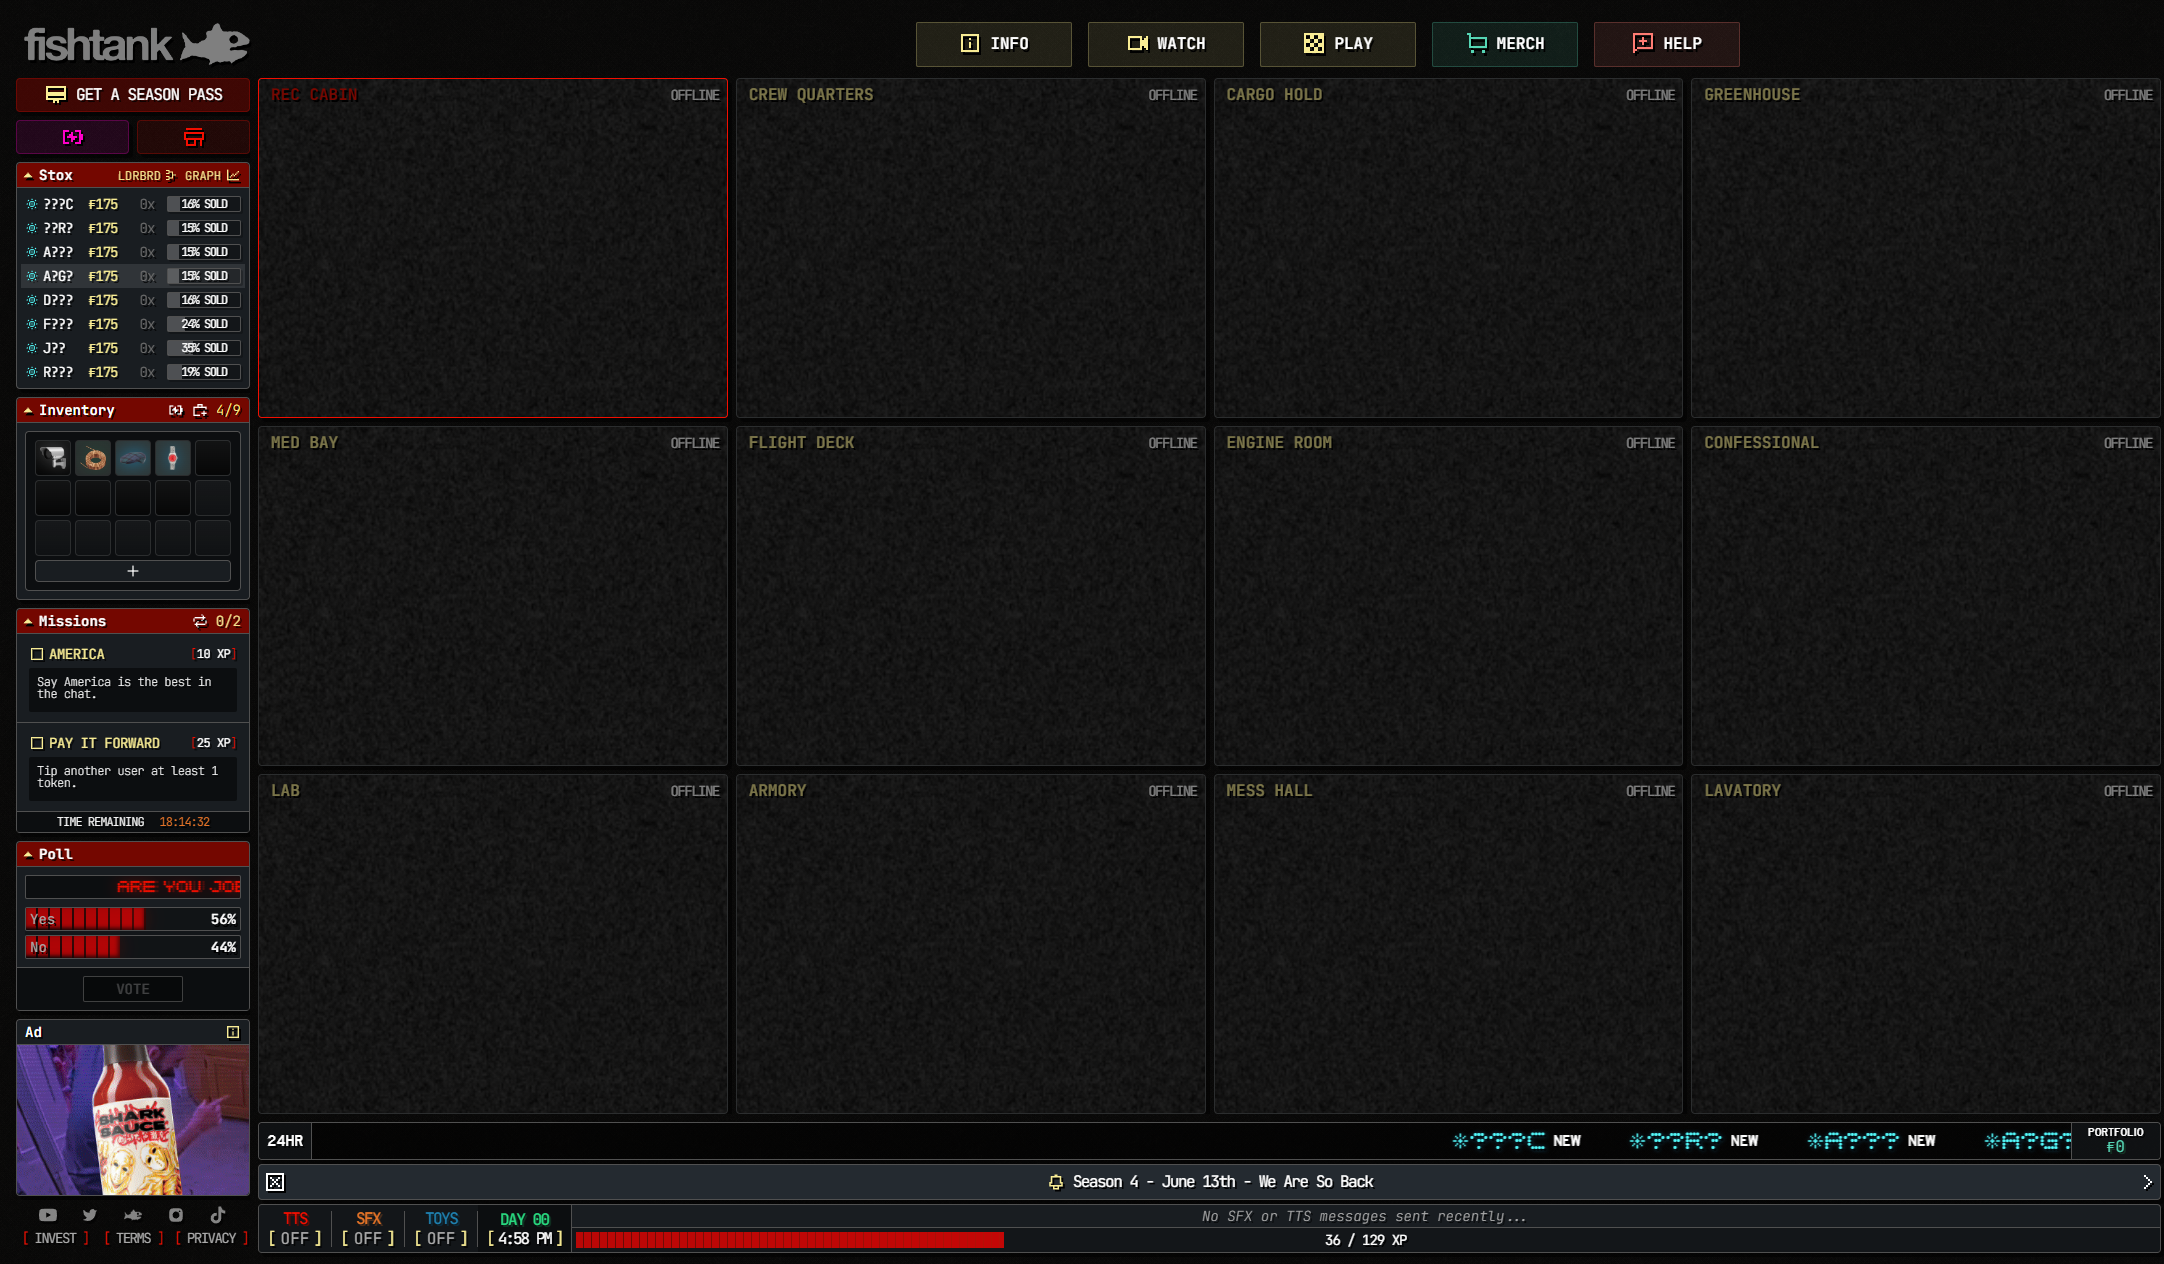Open the Instagram social link

(x=176, y=1215)
